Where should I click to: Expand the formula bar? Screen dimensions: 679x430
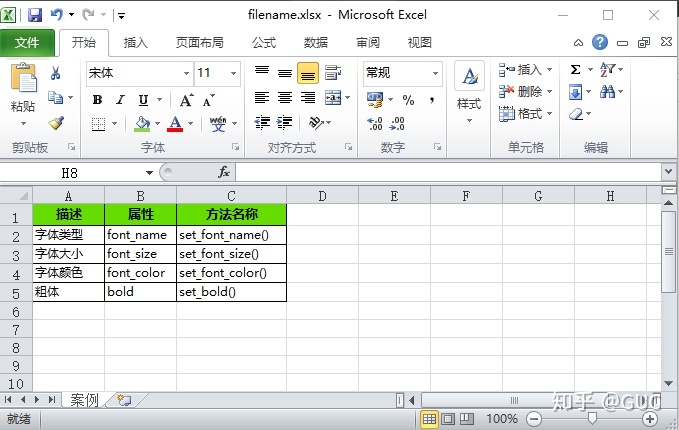pos(668,172)
